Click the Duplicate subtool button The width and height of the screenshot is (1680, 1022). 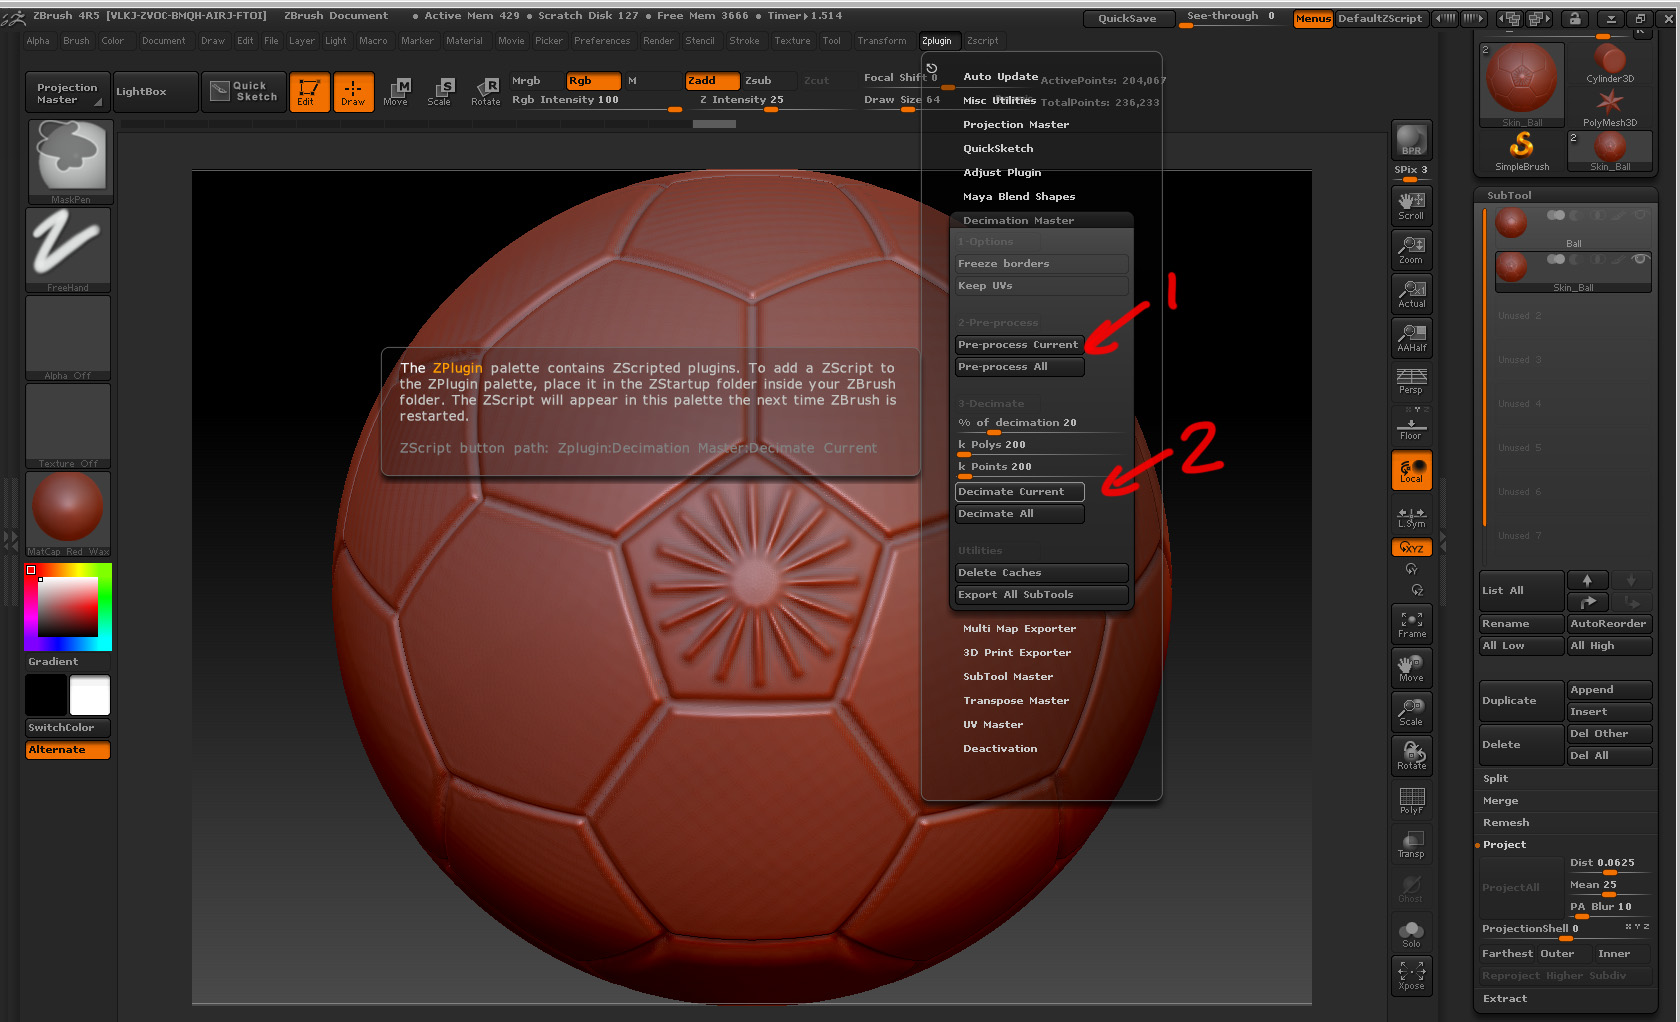(1521, 701)
